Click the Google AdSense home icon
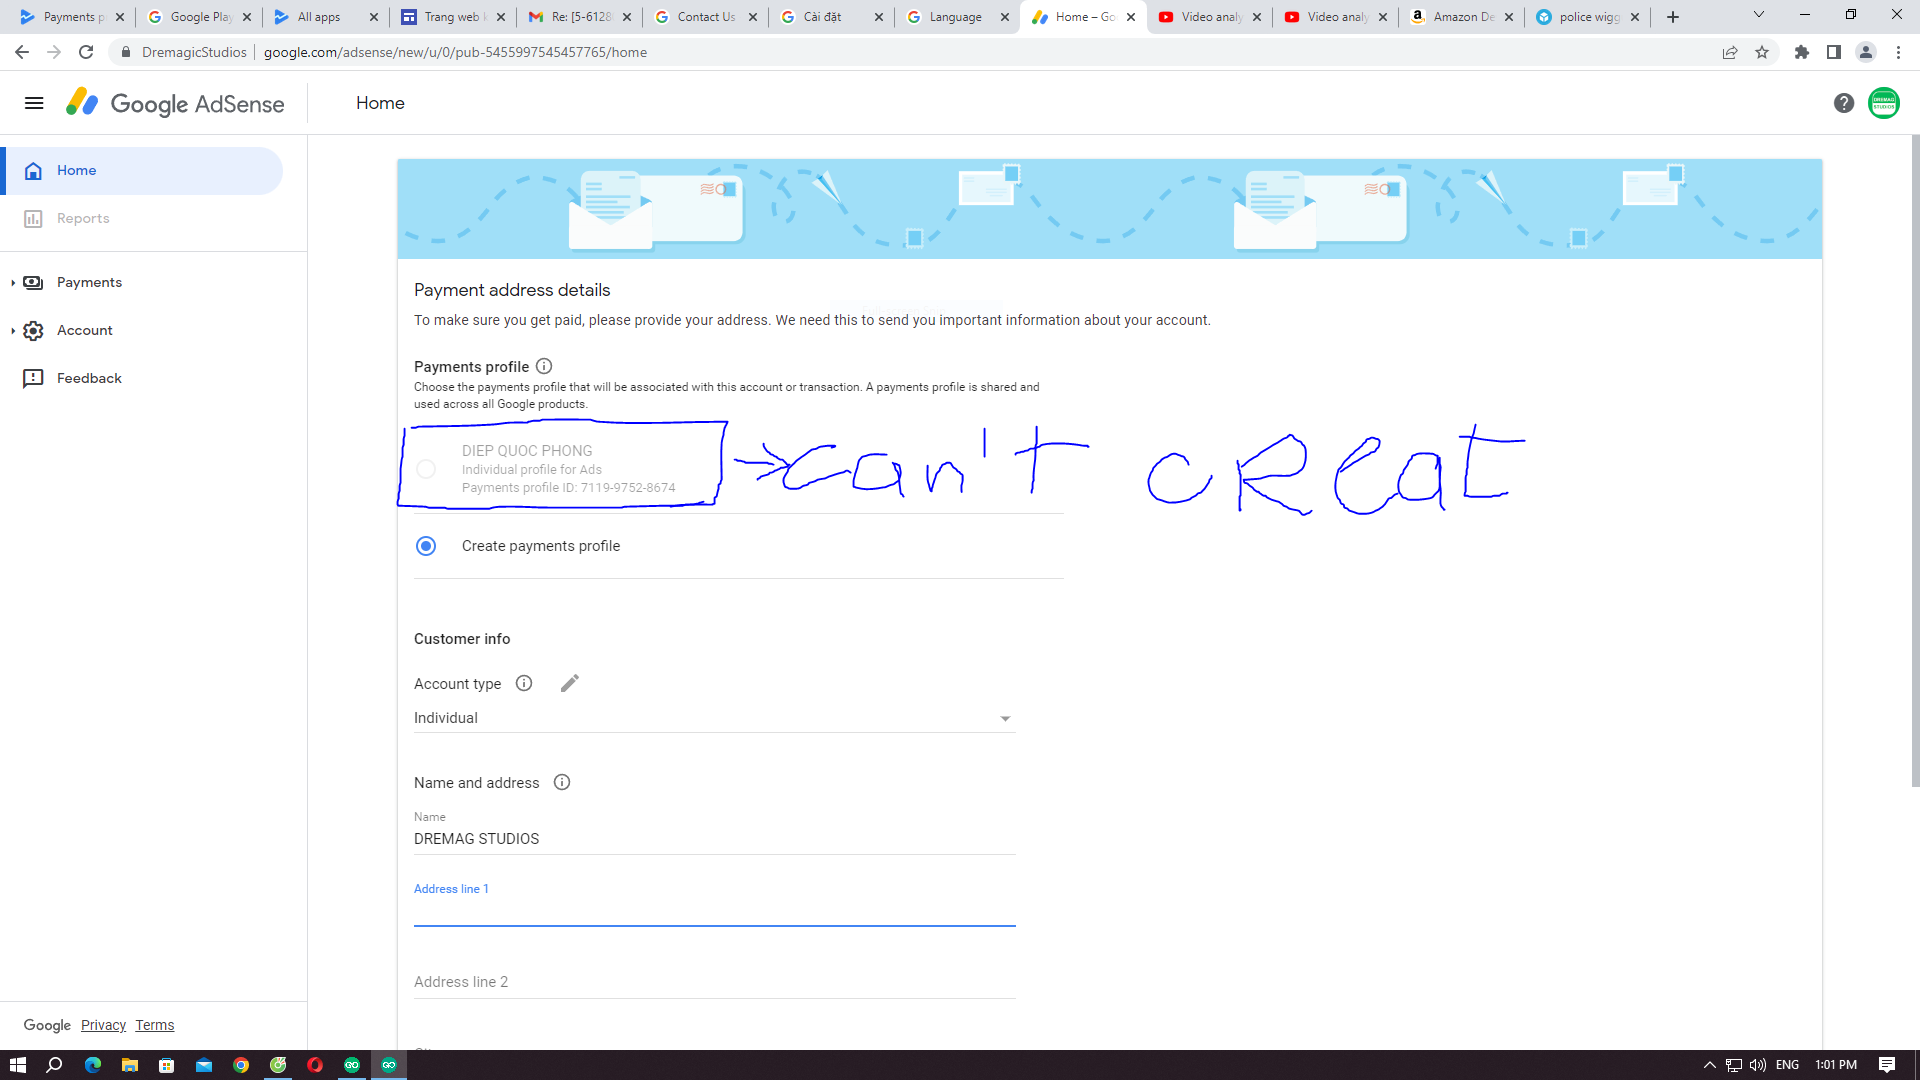The image size is (1920, 1080). click(x=33, y=169)
